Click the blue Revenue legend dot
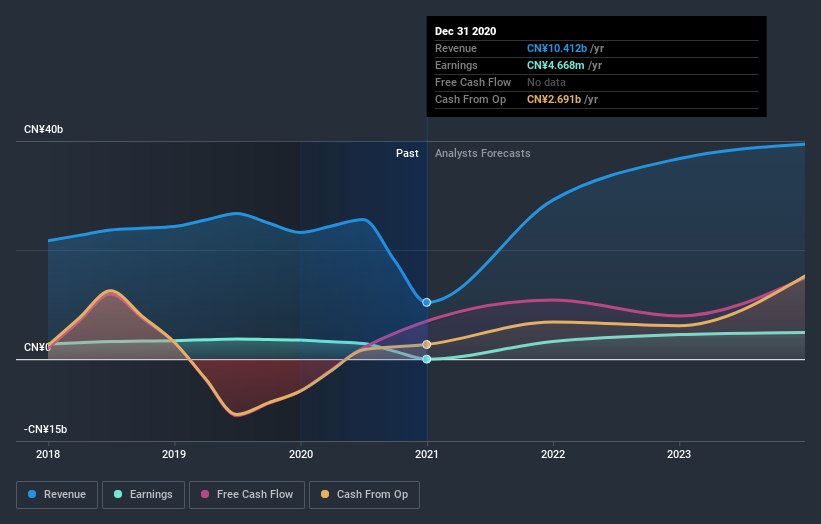 coord(32,494)
